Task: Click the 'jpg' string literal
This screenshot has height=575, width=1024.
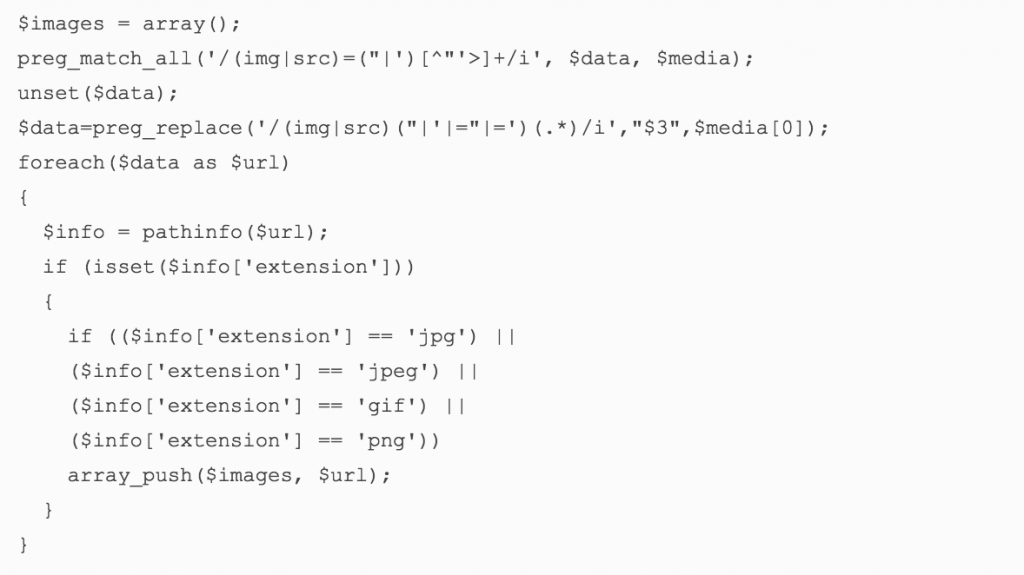Action: coord(437,337)
